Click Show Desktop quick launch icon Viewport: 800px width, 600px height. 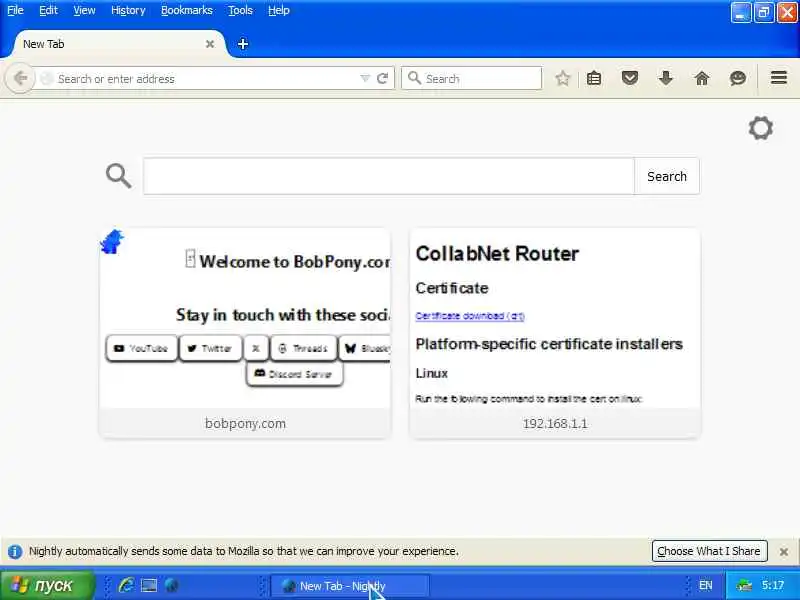[x=149, y=585]
